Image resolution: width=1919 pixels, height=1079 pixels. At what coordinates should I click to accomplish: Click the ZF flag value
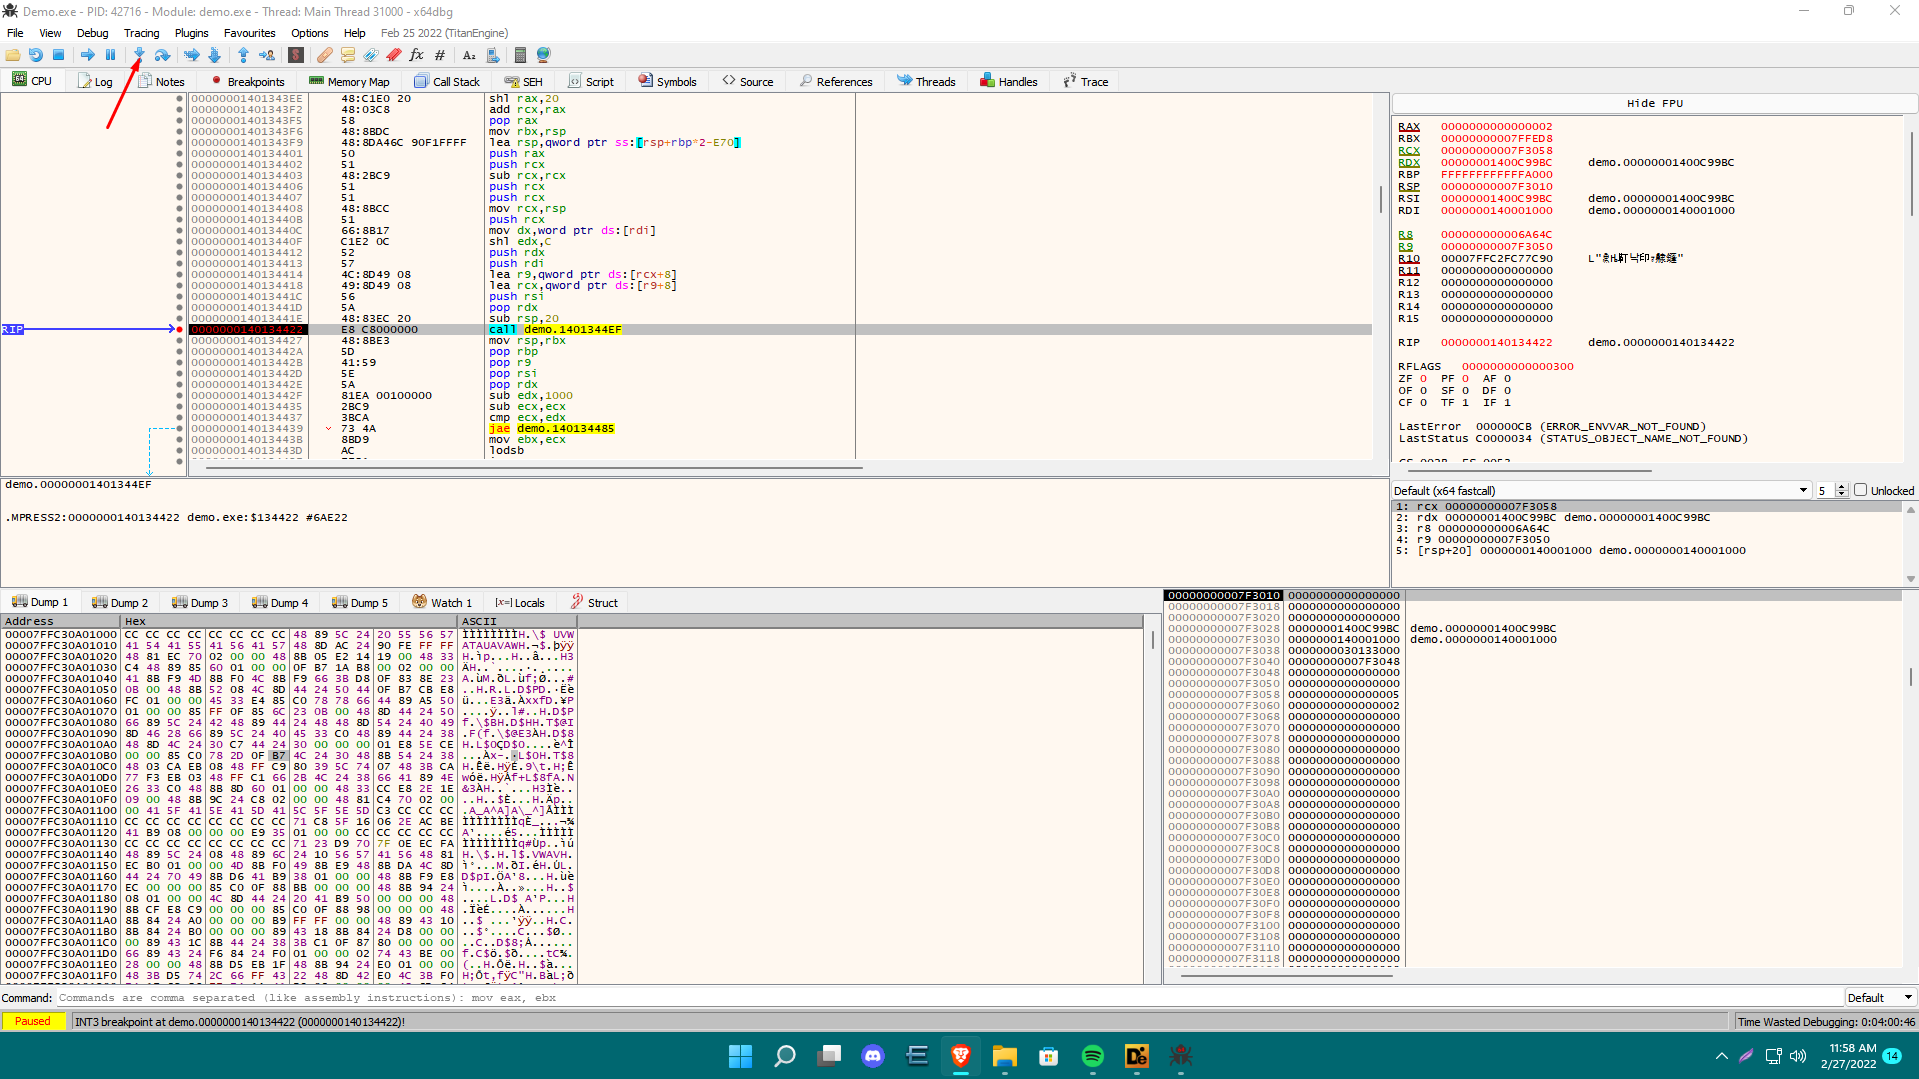1423,379
